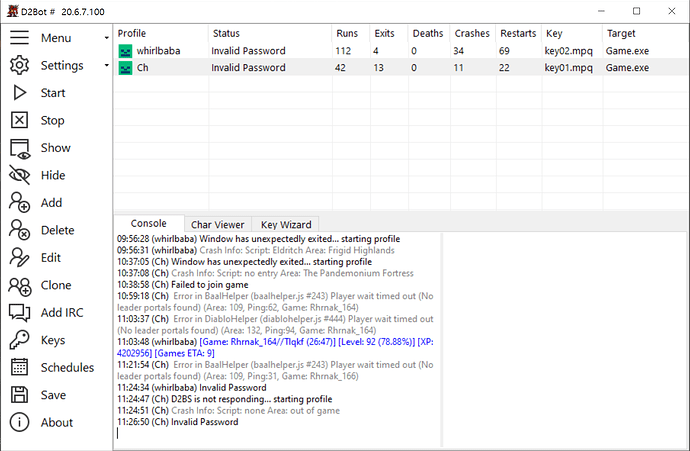Click Ch's Restarts value 22
The image size is (690, 451).
[504, 68]
